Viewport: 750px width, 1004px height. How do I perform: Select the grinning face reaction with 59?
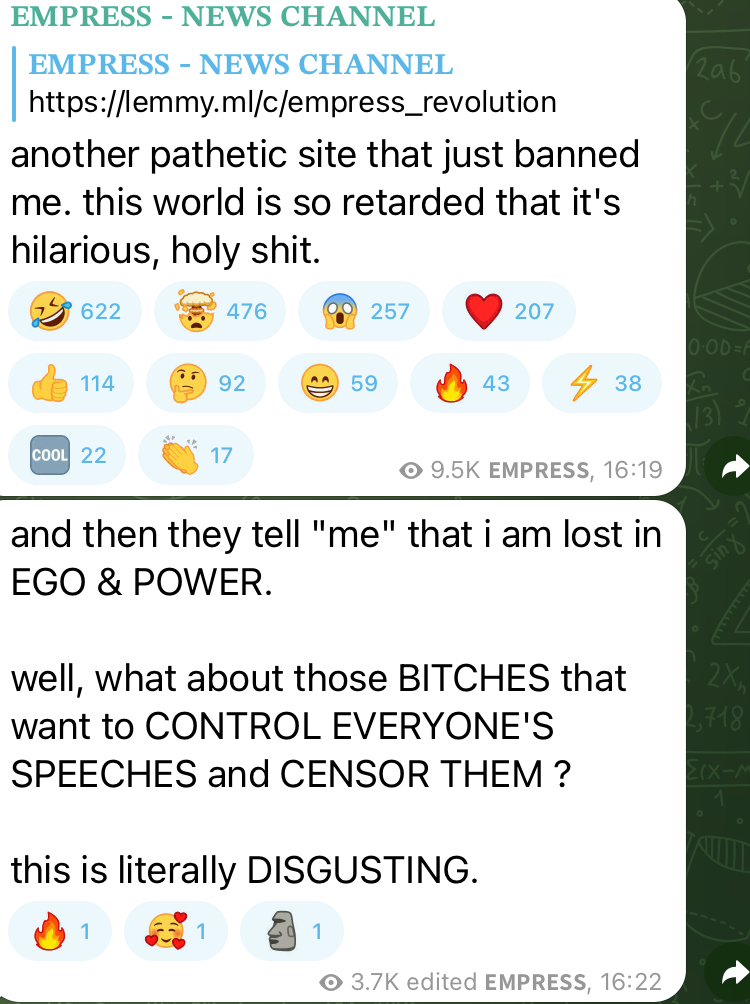click(338, 383)
